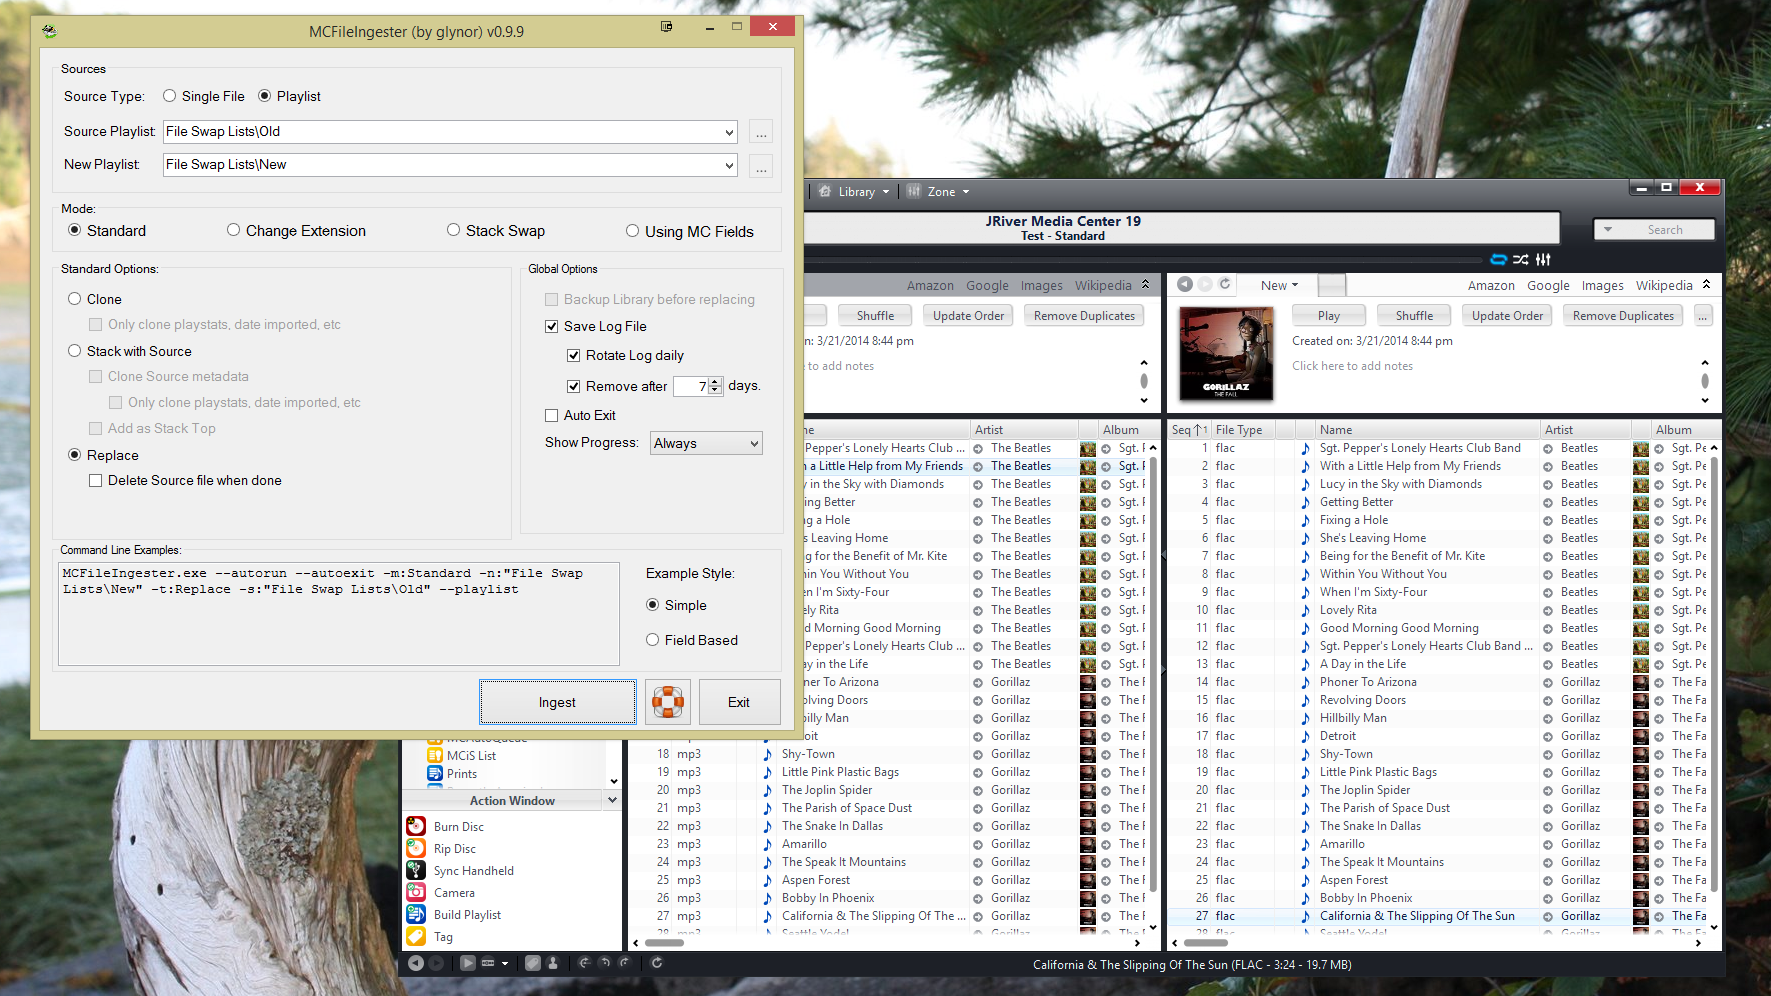The height and width of the screenshot is (996, 1771).
Task: Click the Prints playlist icon
Action: pyautogui.click(x=435, y=773)
